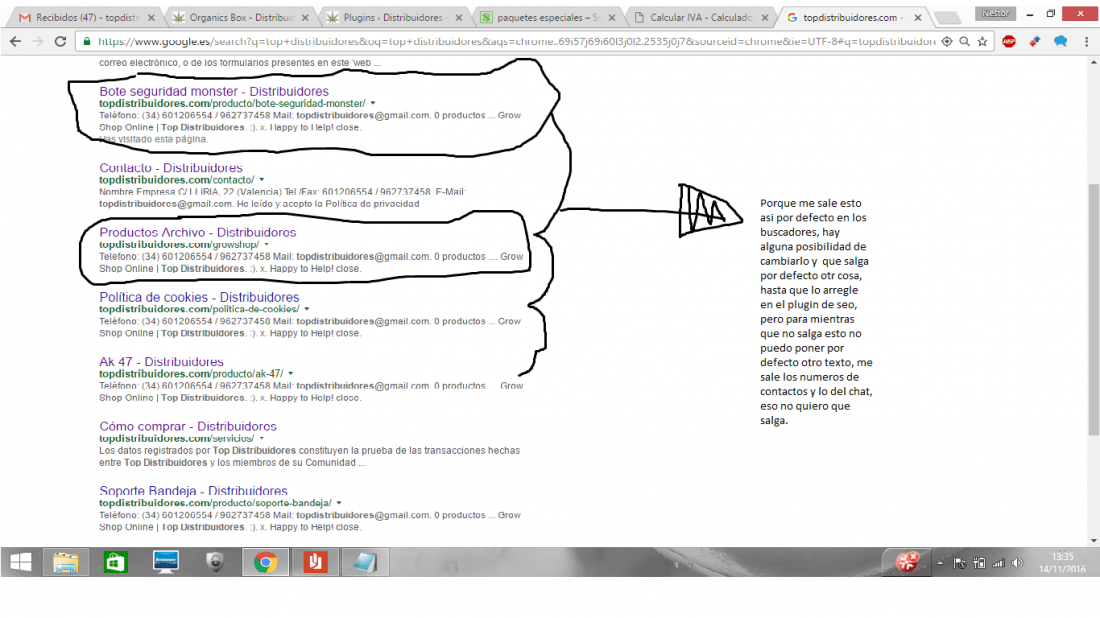Open the Action Center flag tray icon
1100x618 pixels.
click(x=960, y=563)
